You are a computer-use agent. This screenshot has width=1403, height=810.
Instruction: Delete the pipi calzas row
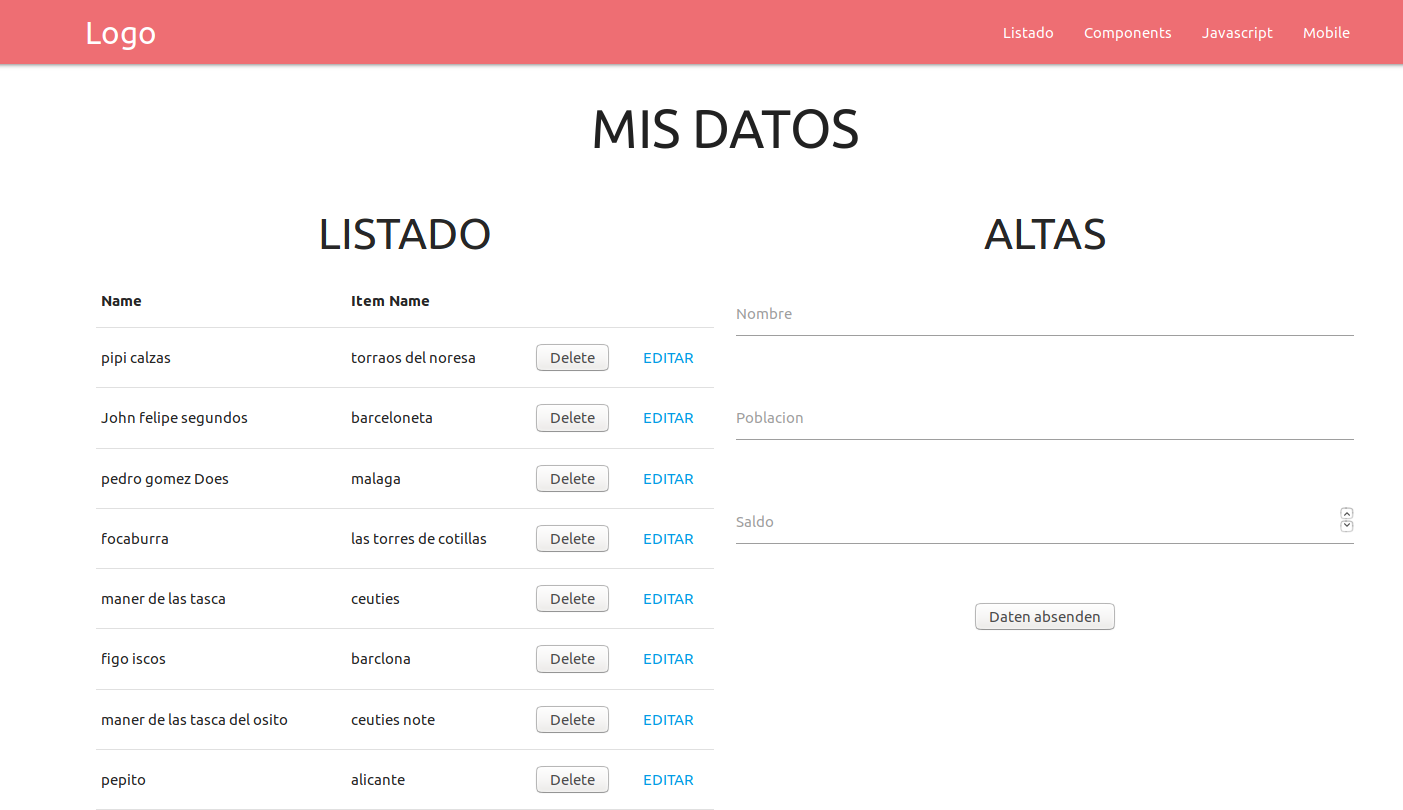[x=572, y=358]
